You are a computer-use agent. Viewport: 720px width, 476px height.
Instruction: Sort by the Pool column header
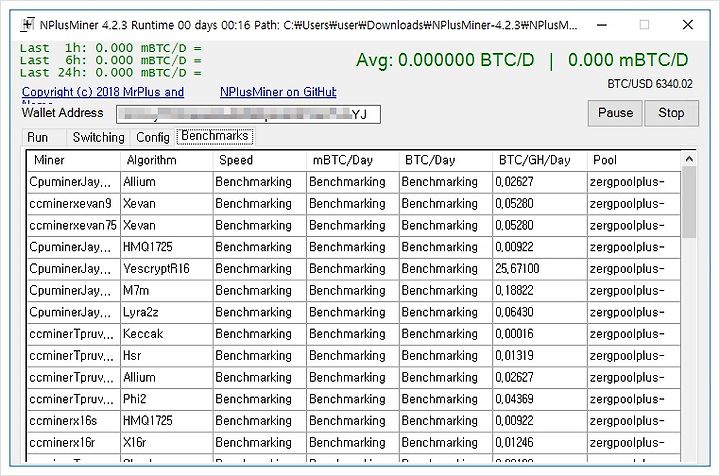pyautogui.click(x=634, y=160)
